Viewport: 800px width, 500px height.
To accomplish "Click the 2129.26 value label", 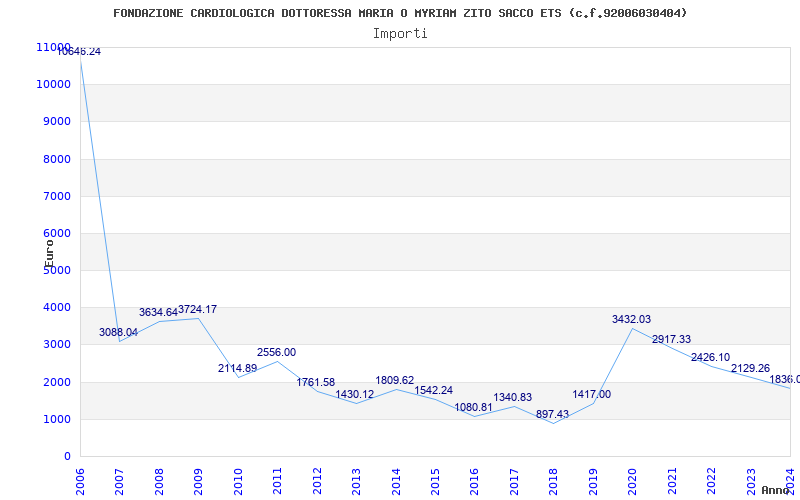I will pos(751,368).
